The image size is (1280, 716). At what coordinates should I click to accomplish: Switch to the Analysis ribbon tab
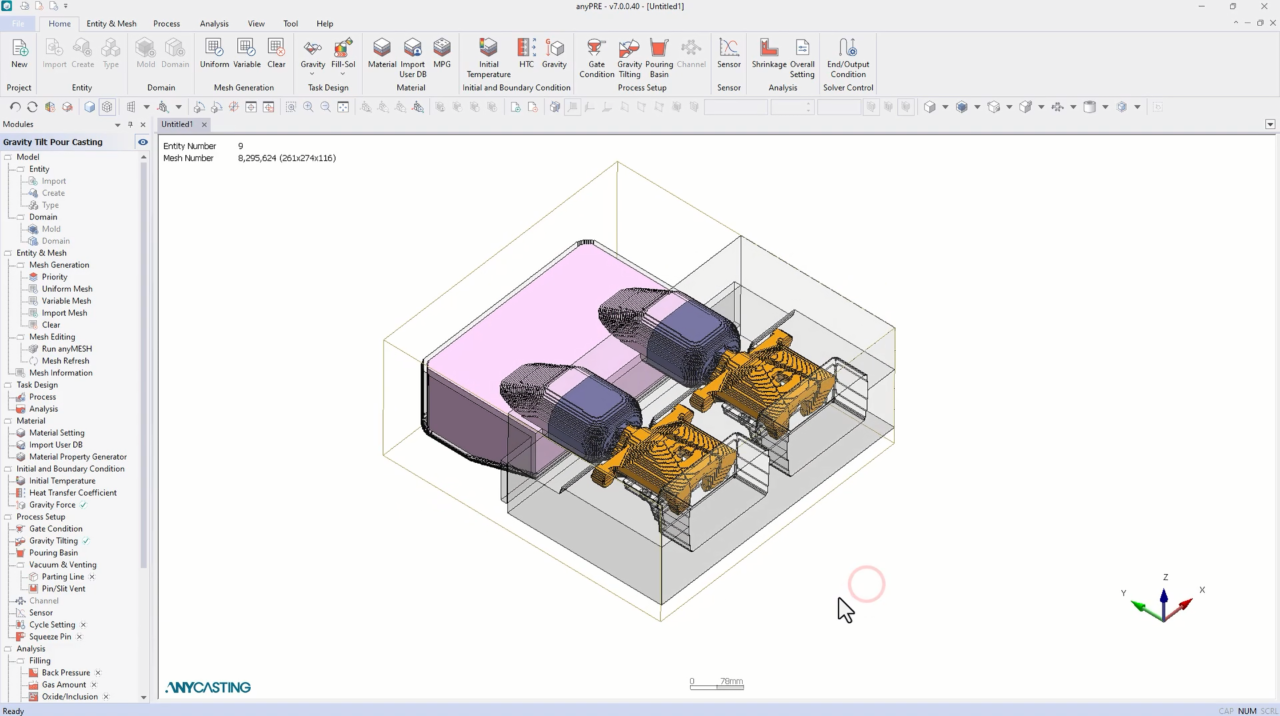tap(214, 23)
